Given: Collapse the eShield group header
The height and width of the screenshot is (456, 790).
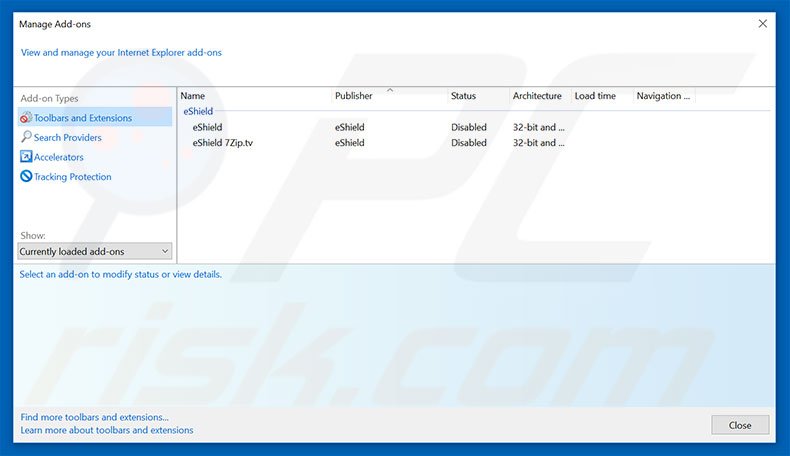Looking at the screenshot, I should click(x=198, y=112).
